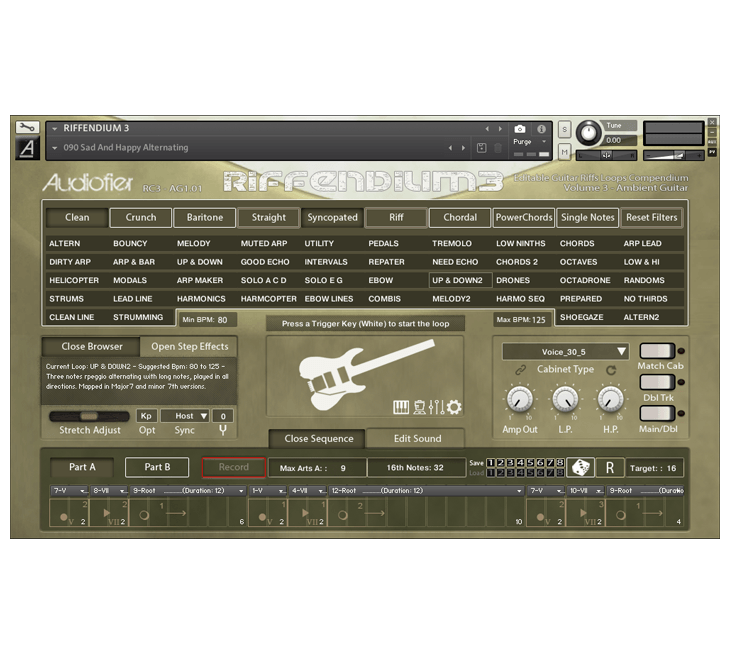
Task: Roll the dice randomize icon
Action: (x=580, y=467)
